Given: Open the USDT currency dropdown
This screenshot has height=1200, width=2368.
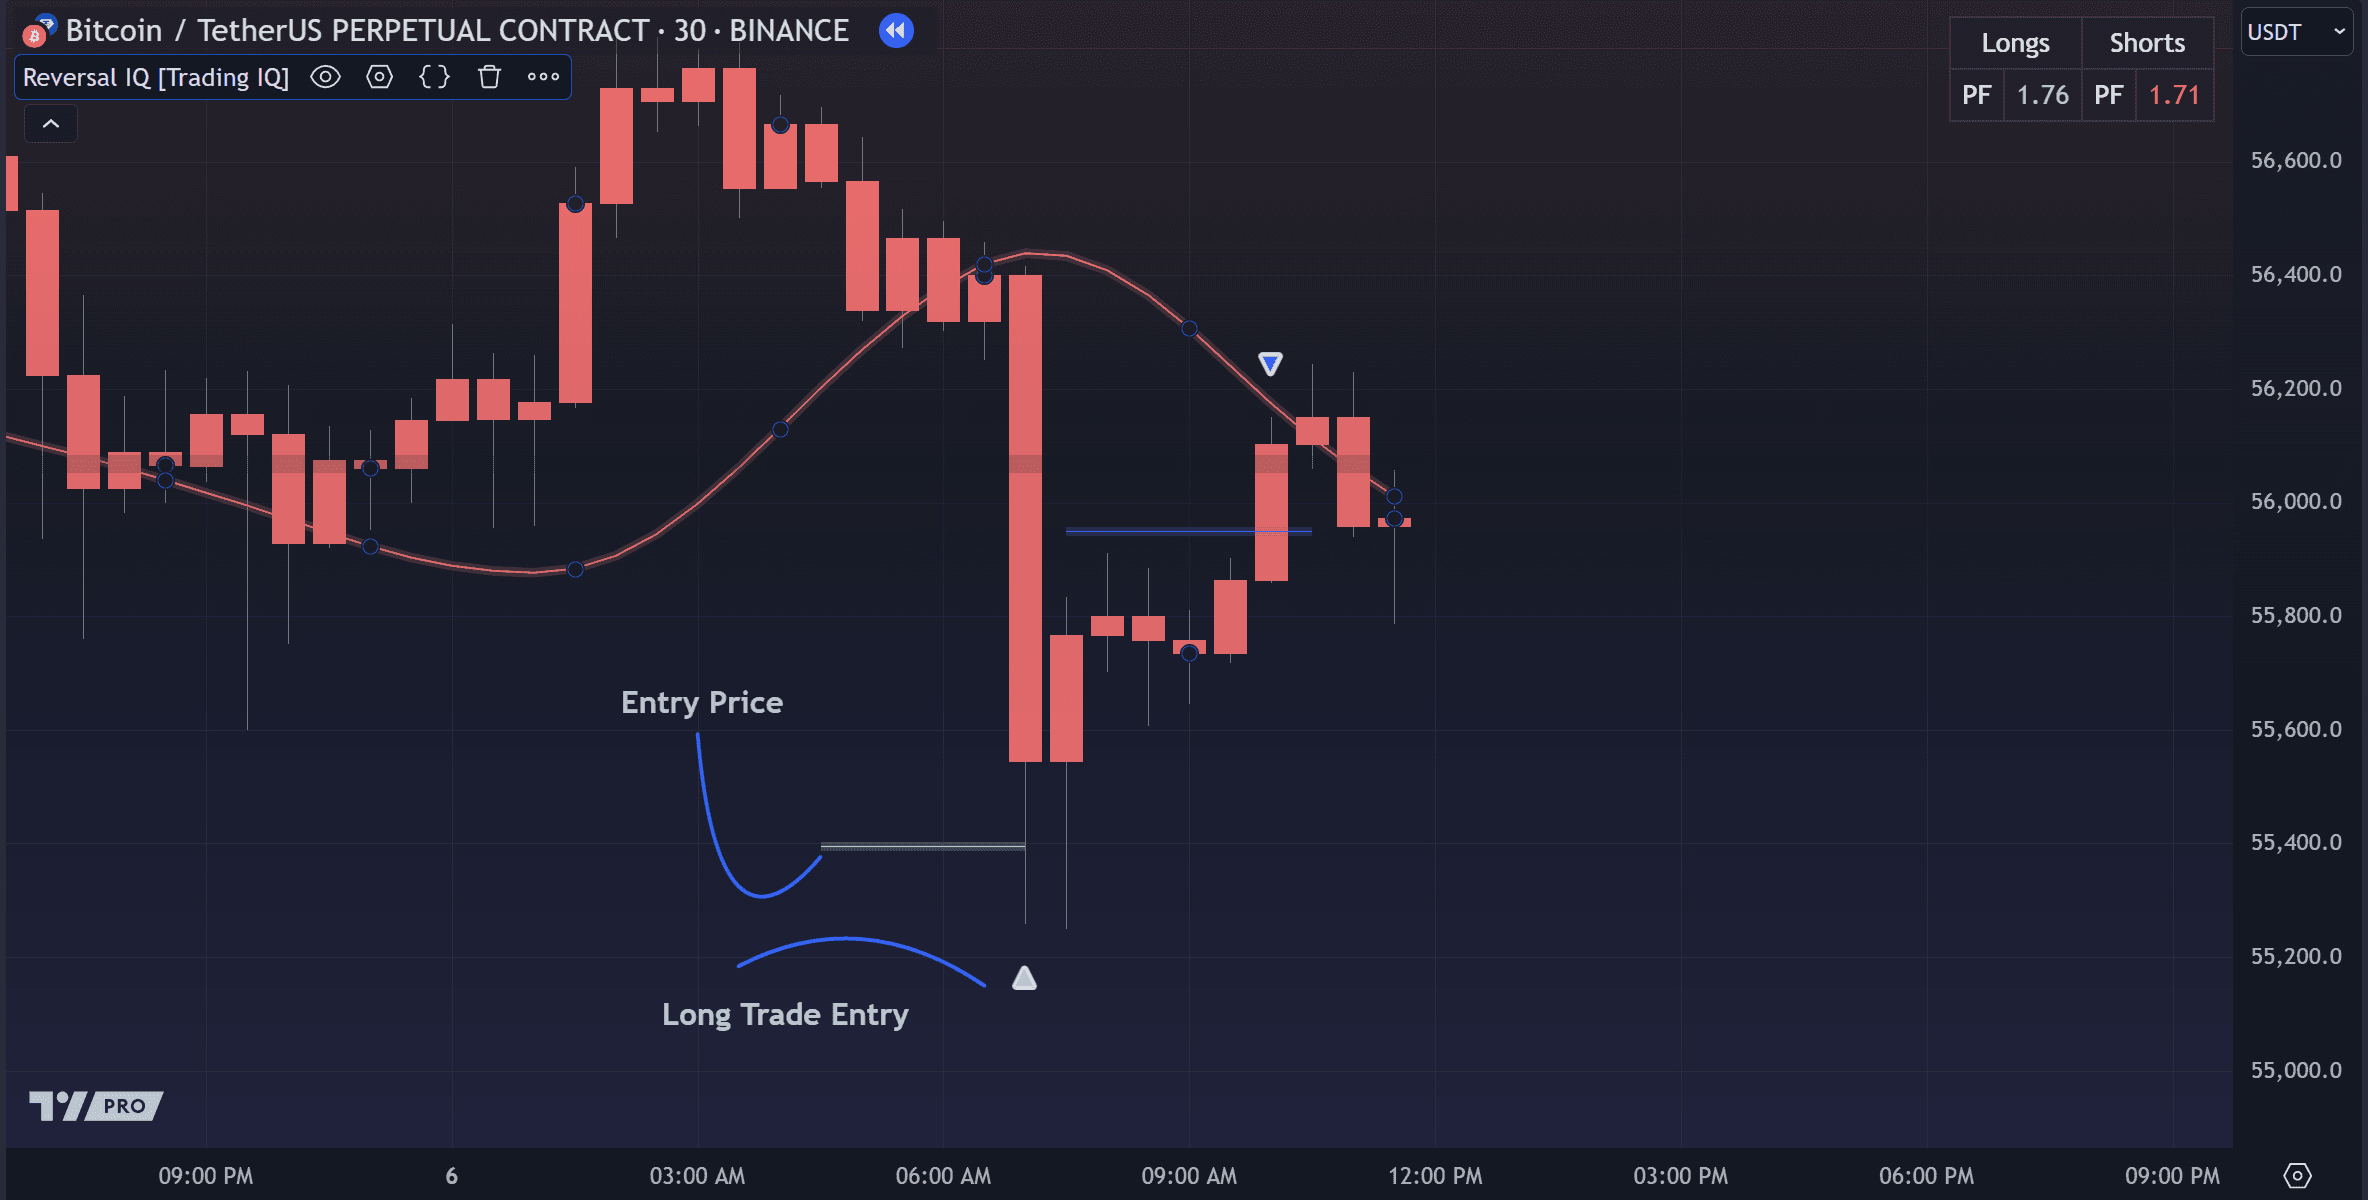Looking at the screenshot, I should tap(2296, 32).
